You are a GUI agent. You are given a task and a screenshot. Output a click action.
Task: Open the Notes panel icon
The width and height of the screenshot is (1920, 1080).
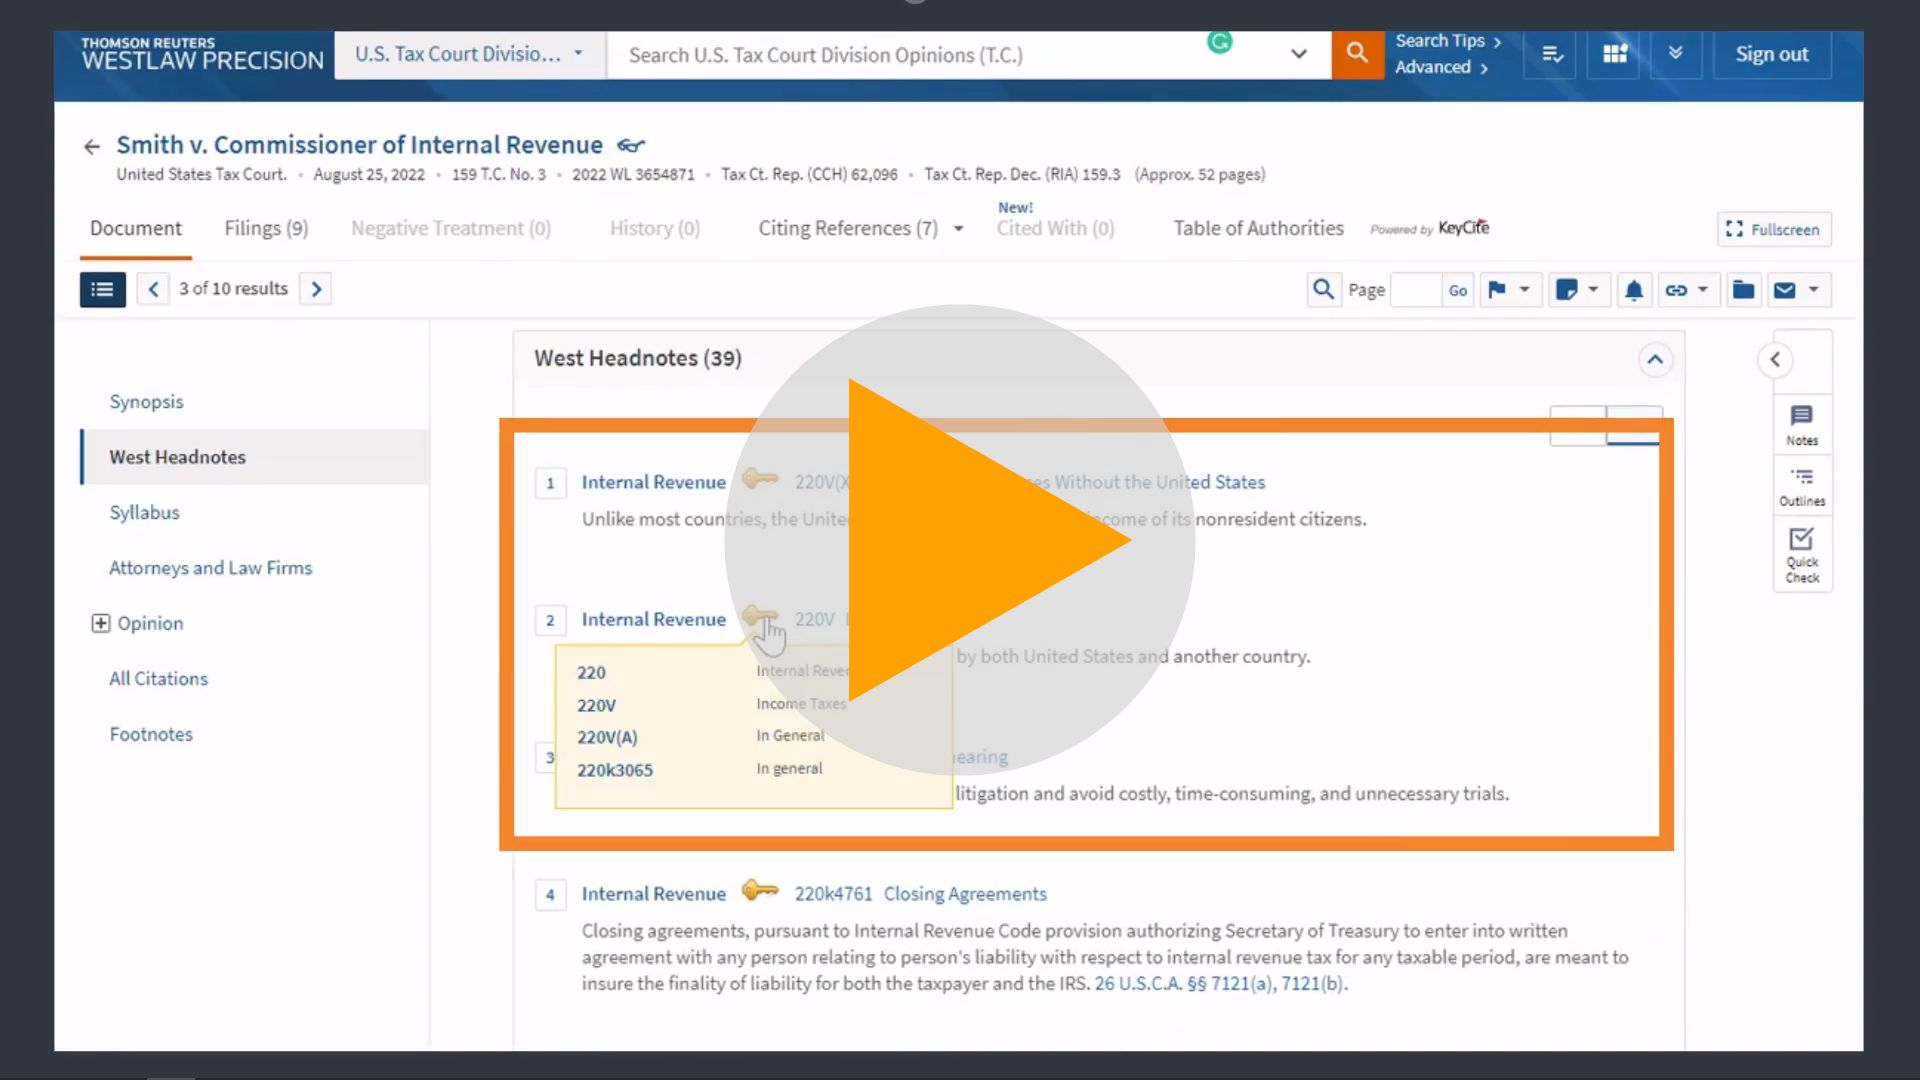pos(1799,422)
